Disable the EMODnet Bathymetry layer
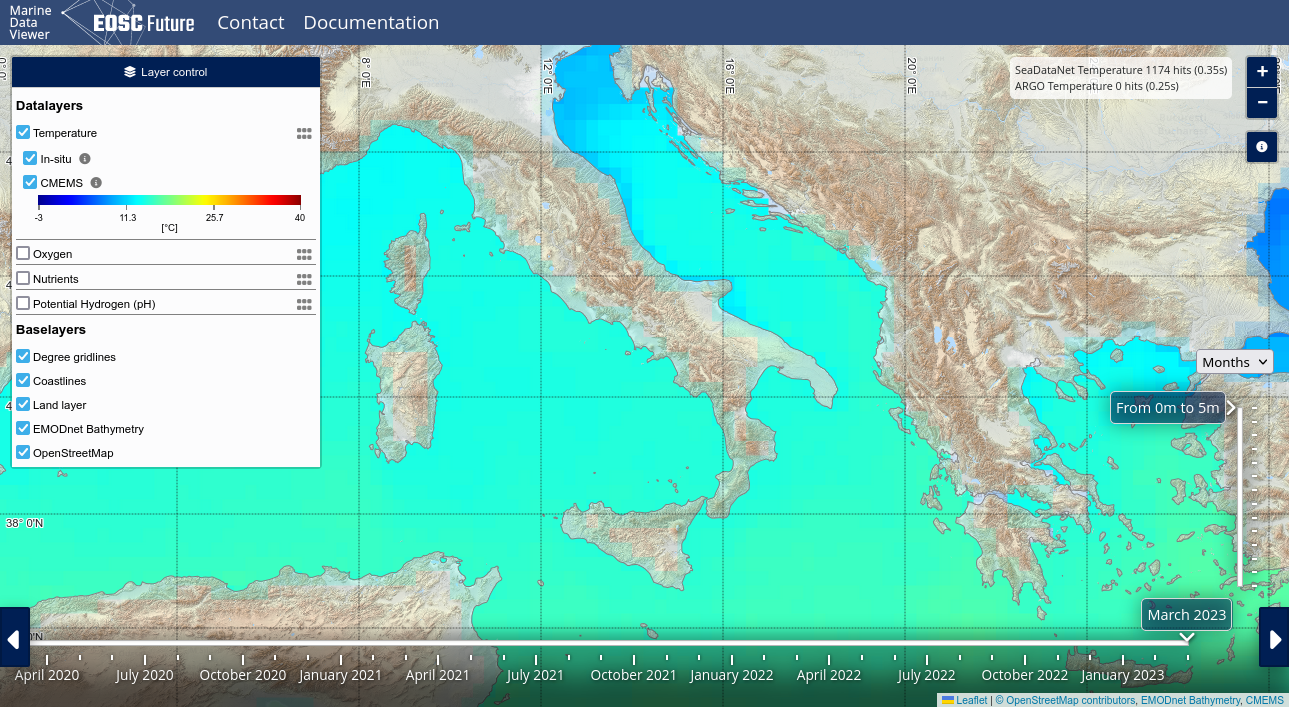 23,429
